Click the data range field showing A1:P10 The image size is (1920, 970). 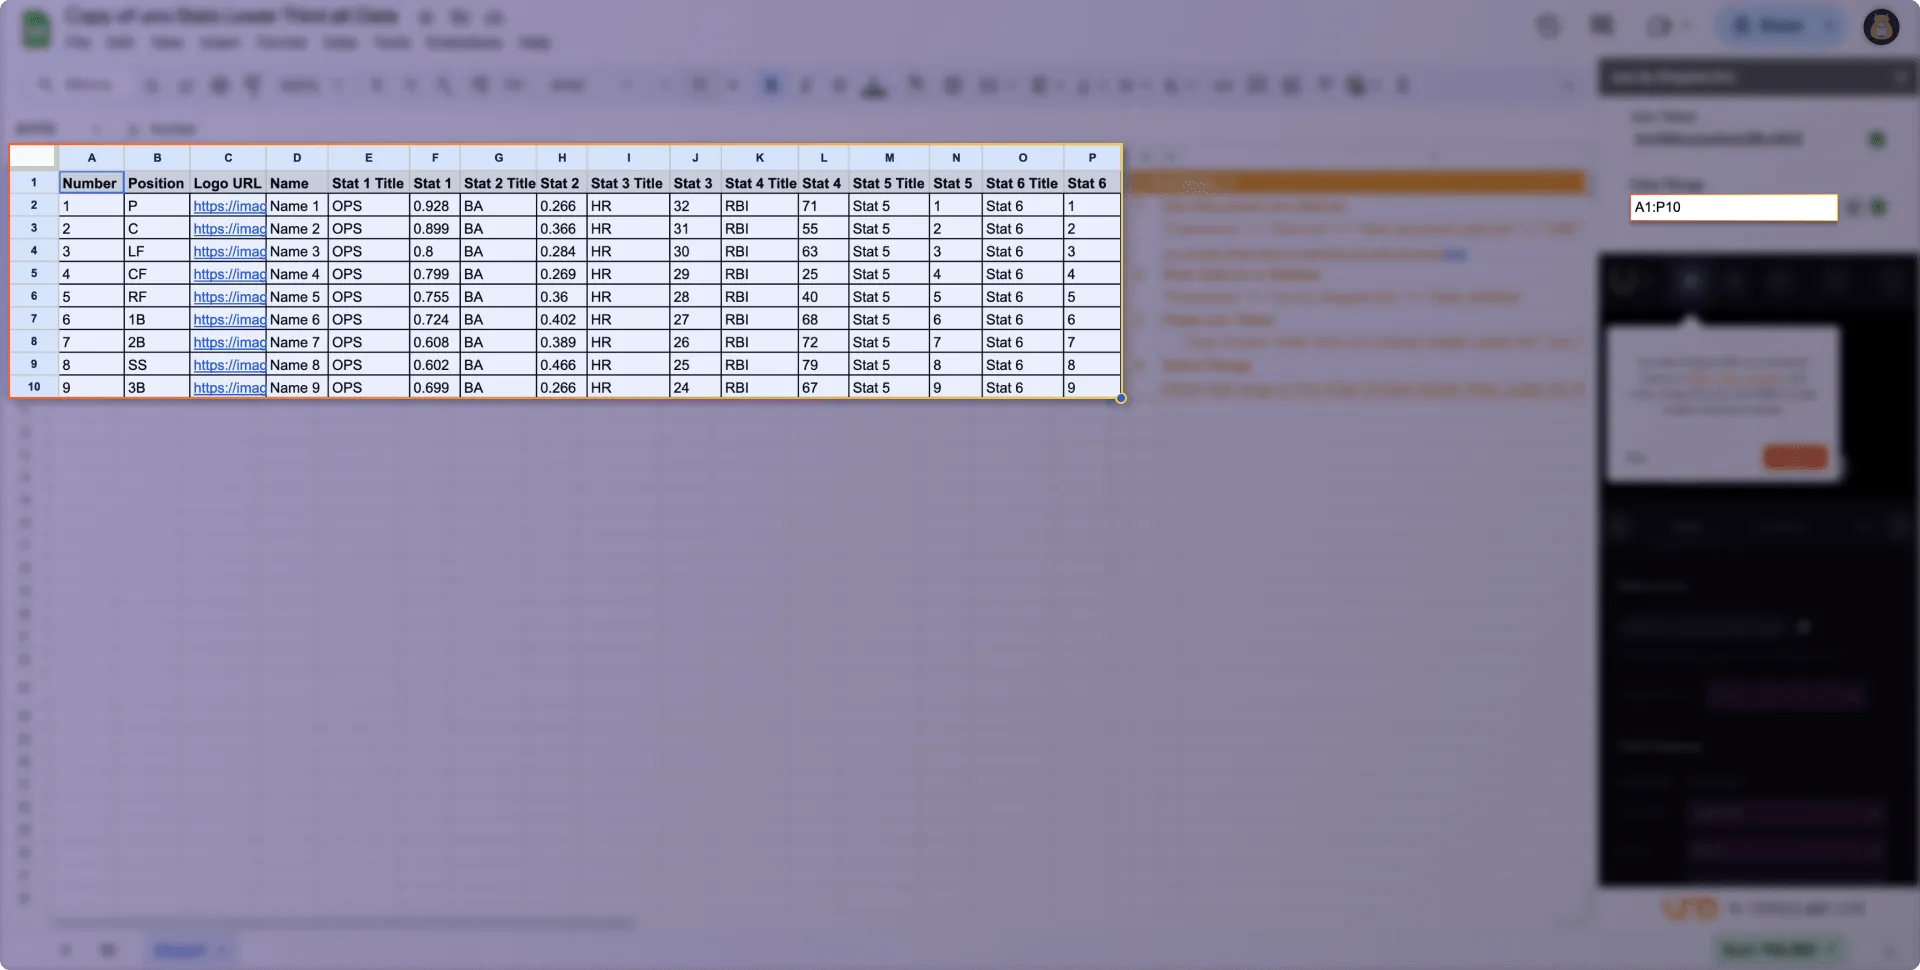click(1733, 207)
